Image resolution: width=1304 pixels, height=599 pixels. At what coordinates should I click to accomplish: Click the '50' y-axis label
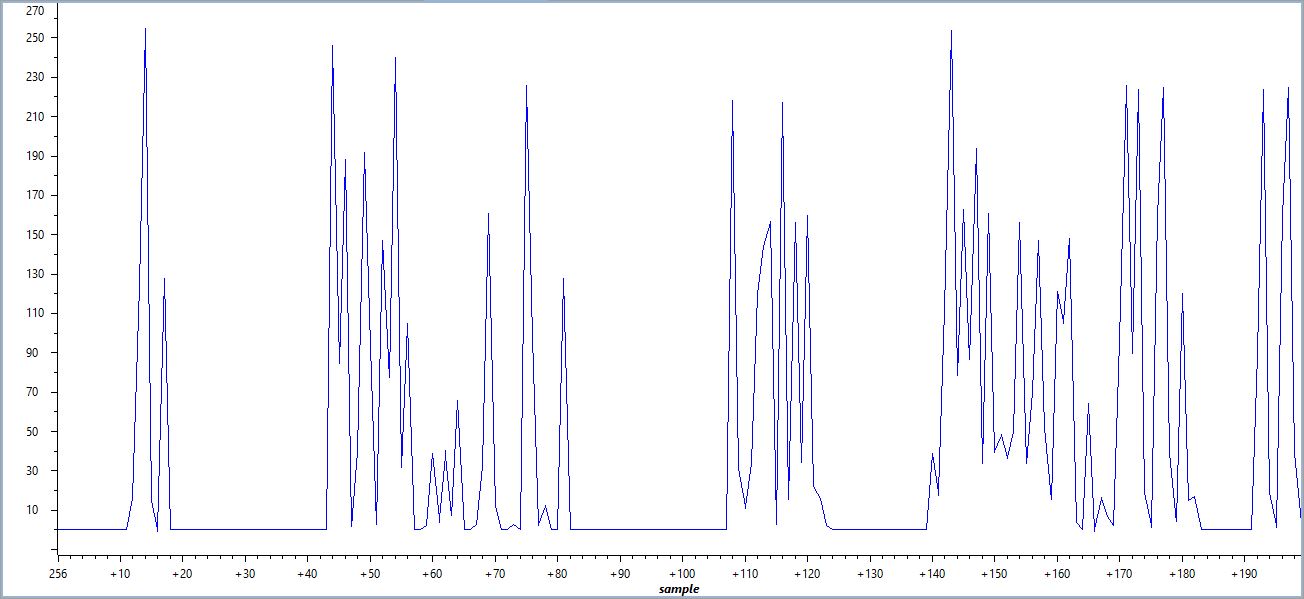click(x=38, y=432)
